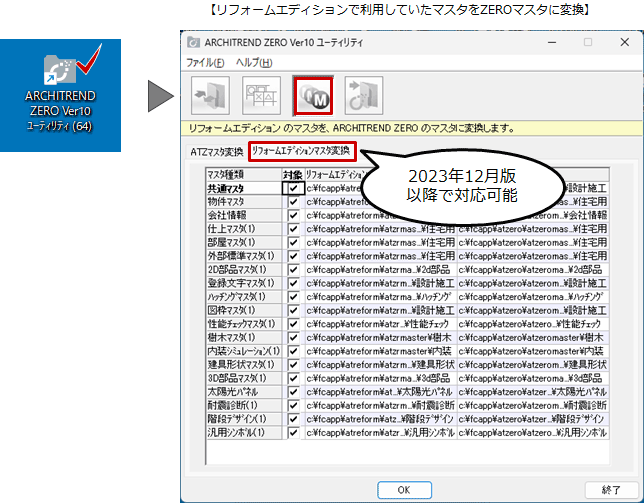The width and height of the screenshot is (644, 503).
Task: Click 3D部品 destination path cell
Action: 533,378
